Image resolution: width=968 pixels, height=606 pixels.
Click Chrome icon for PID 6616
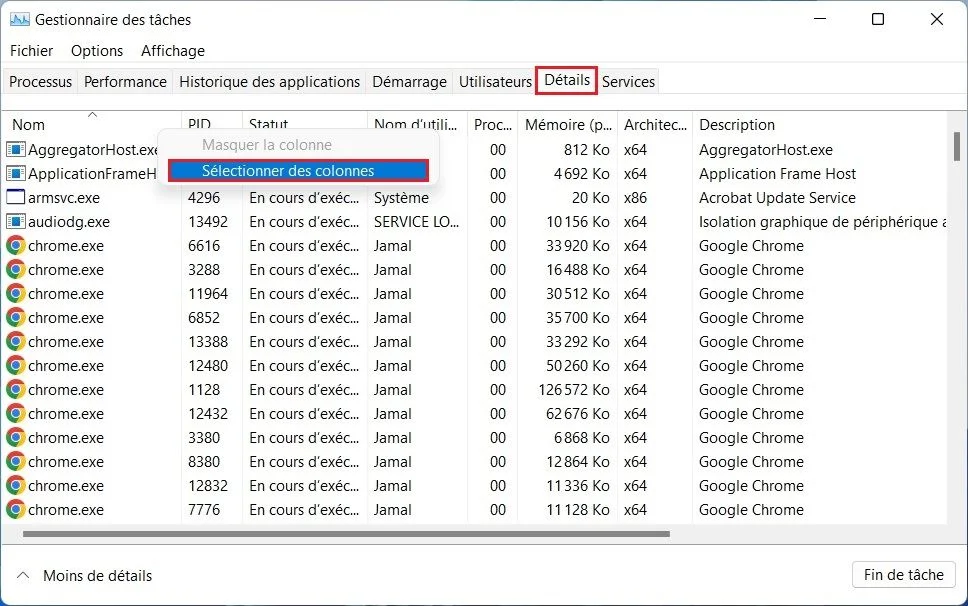pos(16,246)
